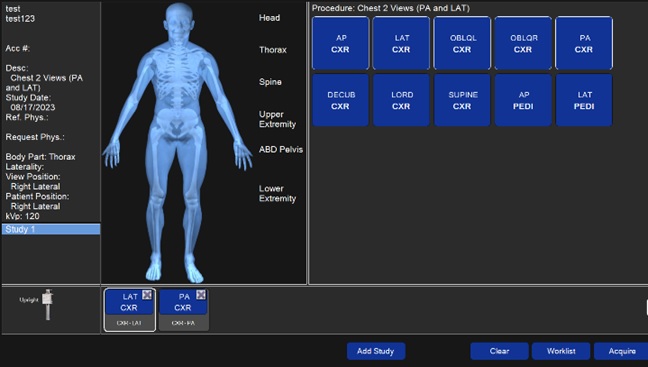Select the SUPINE CXR view tile
The image size is (648, 367).
click(x=462, y=100)
